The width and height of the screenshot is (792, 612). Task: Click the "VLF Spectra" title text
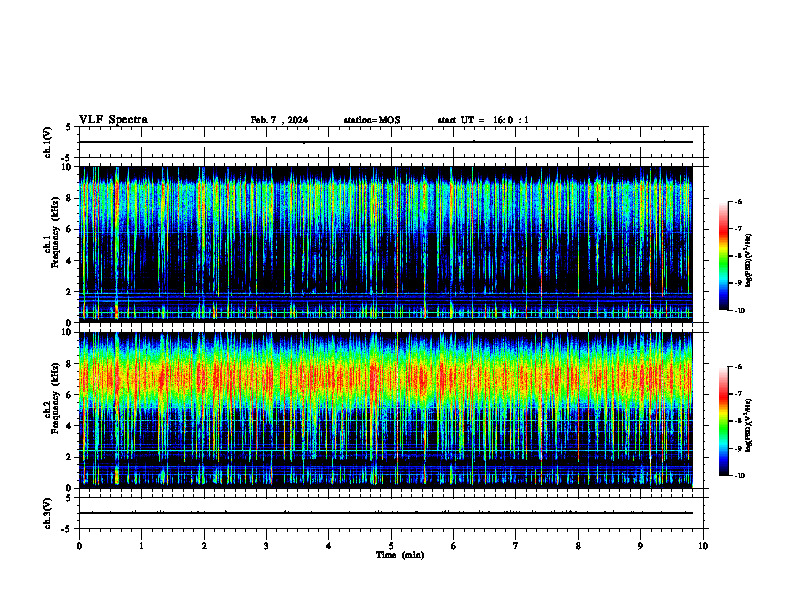click(x=113, y=120)
